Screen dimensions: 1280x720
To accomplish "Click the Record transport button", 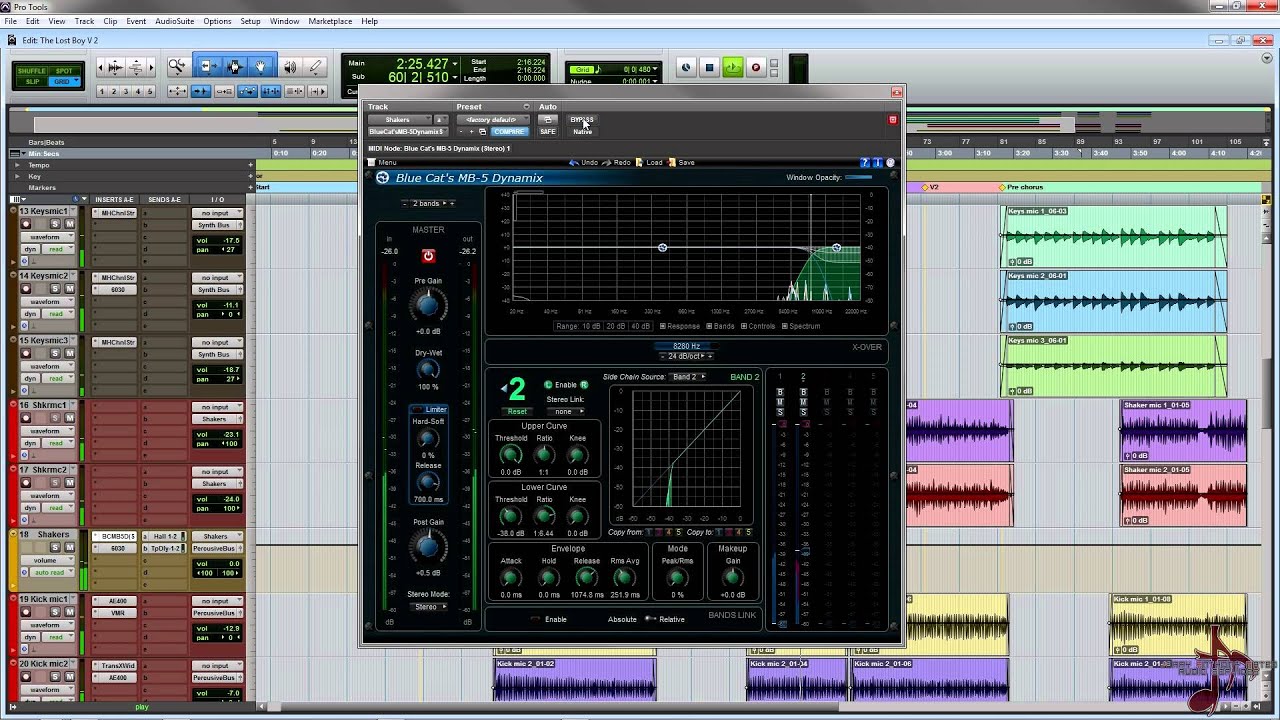I will click(x=756, y=68).
